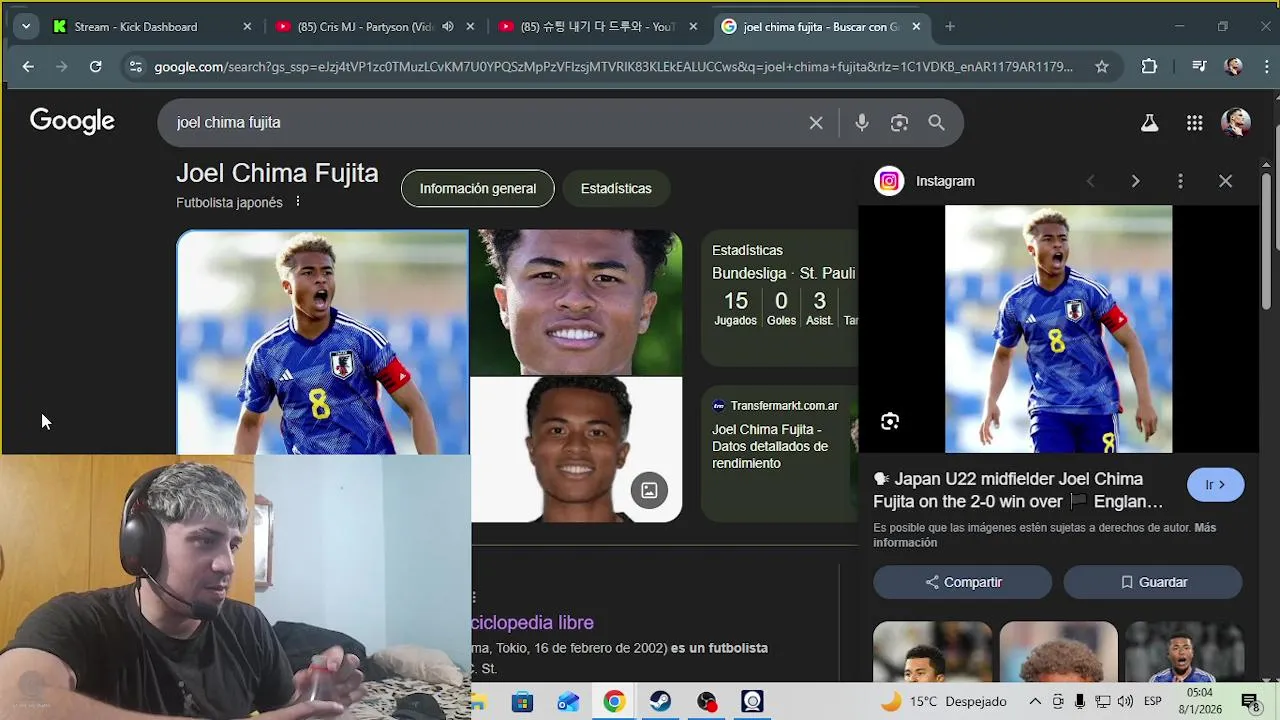Open the Google apps grid
The width and height of the screenshot is (1280, 720).
[x=1194, y=122]
